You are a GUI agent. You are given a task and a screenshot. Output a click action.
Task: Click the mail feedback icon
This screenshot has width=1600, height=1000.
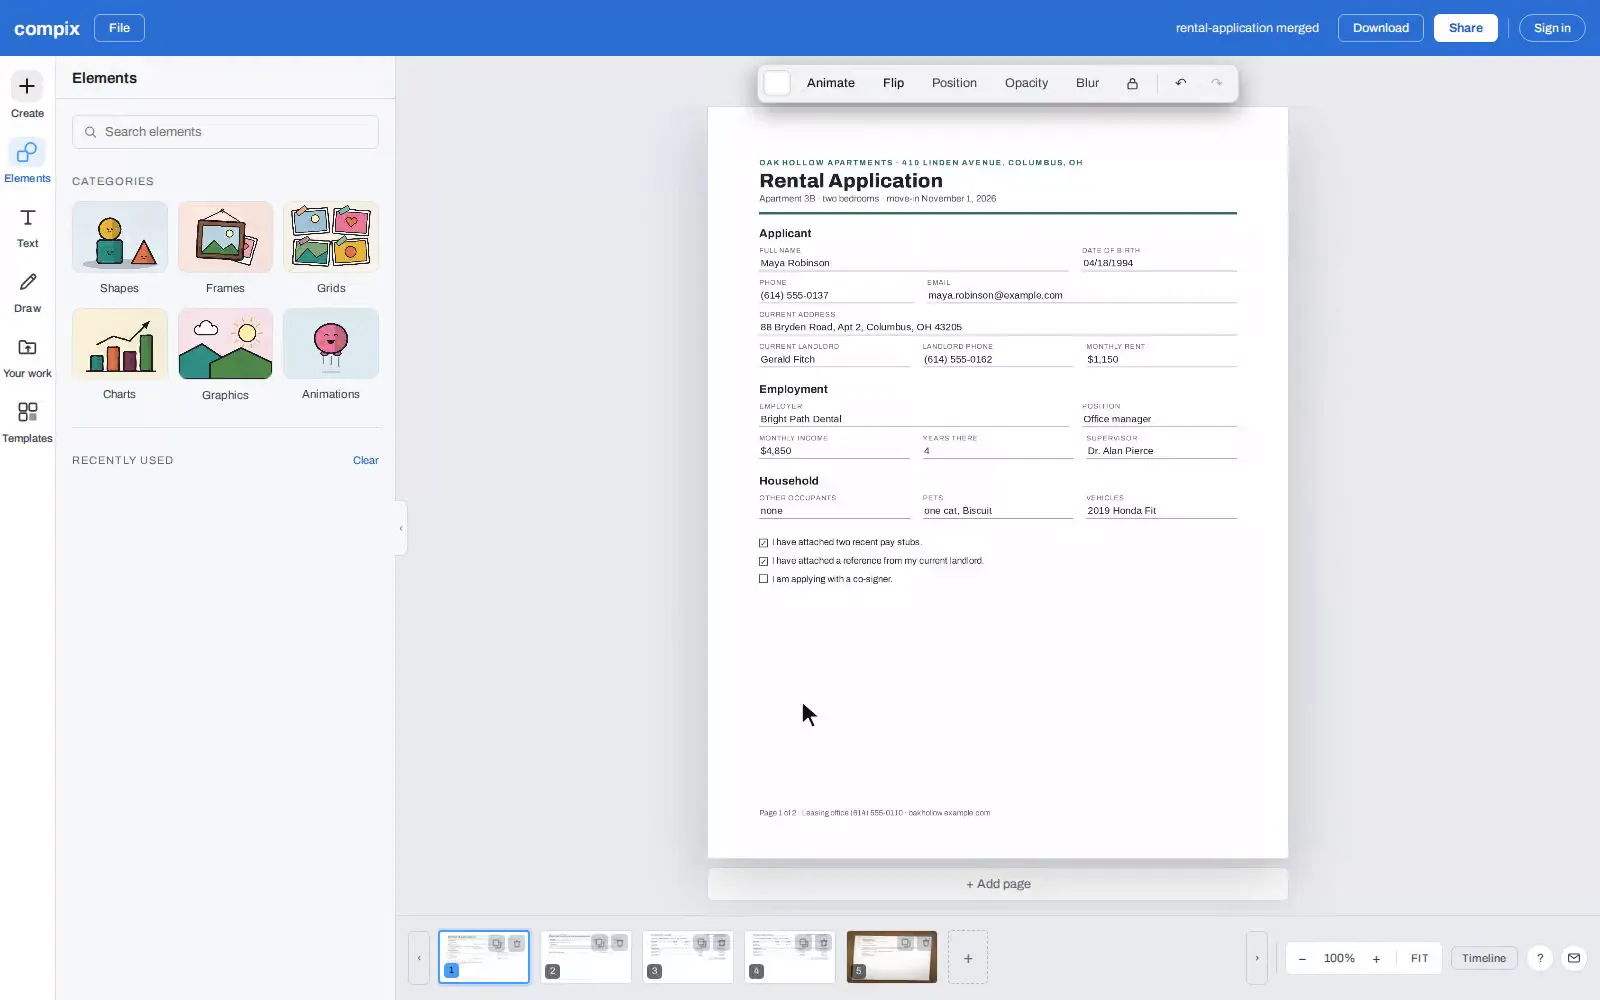pos(1574,958)
